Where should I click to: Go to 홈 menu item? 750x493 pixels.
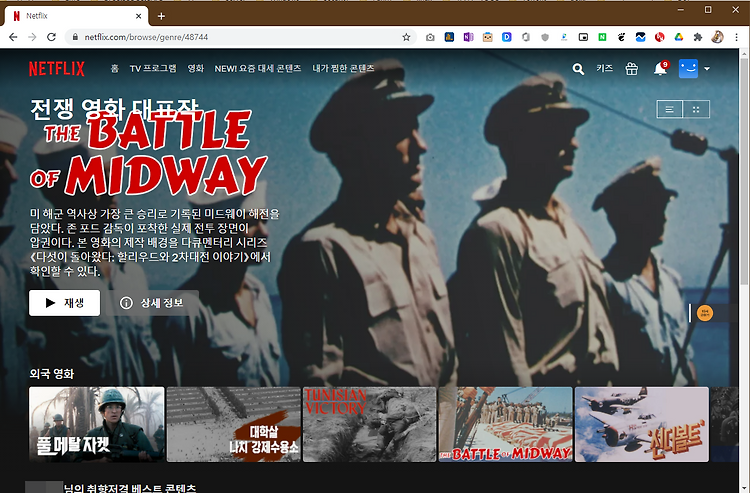(114, 68)
